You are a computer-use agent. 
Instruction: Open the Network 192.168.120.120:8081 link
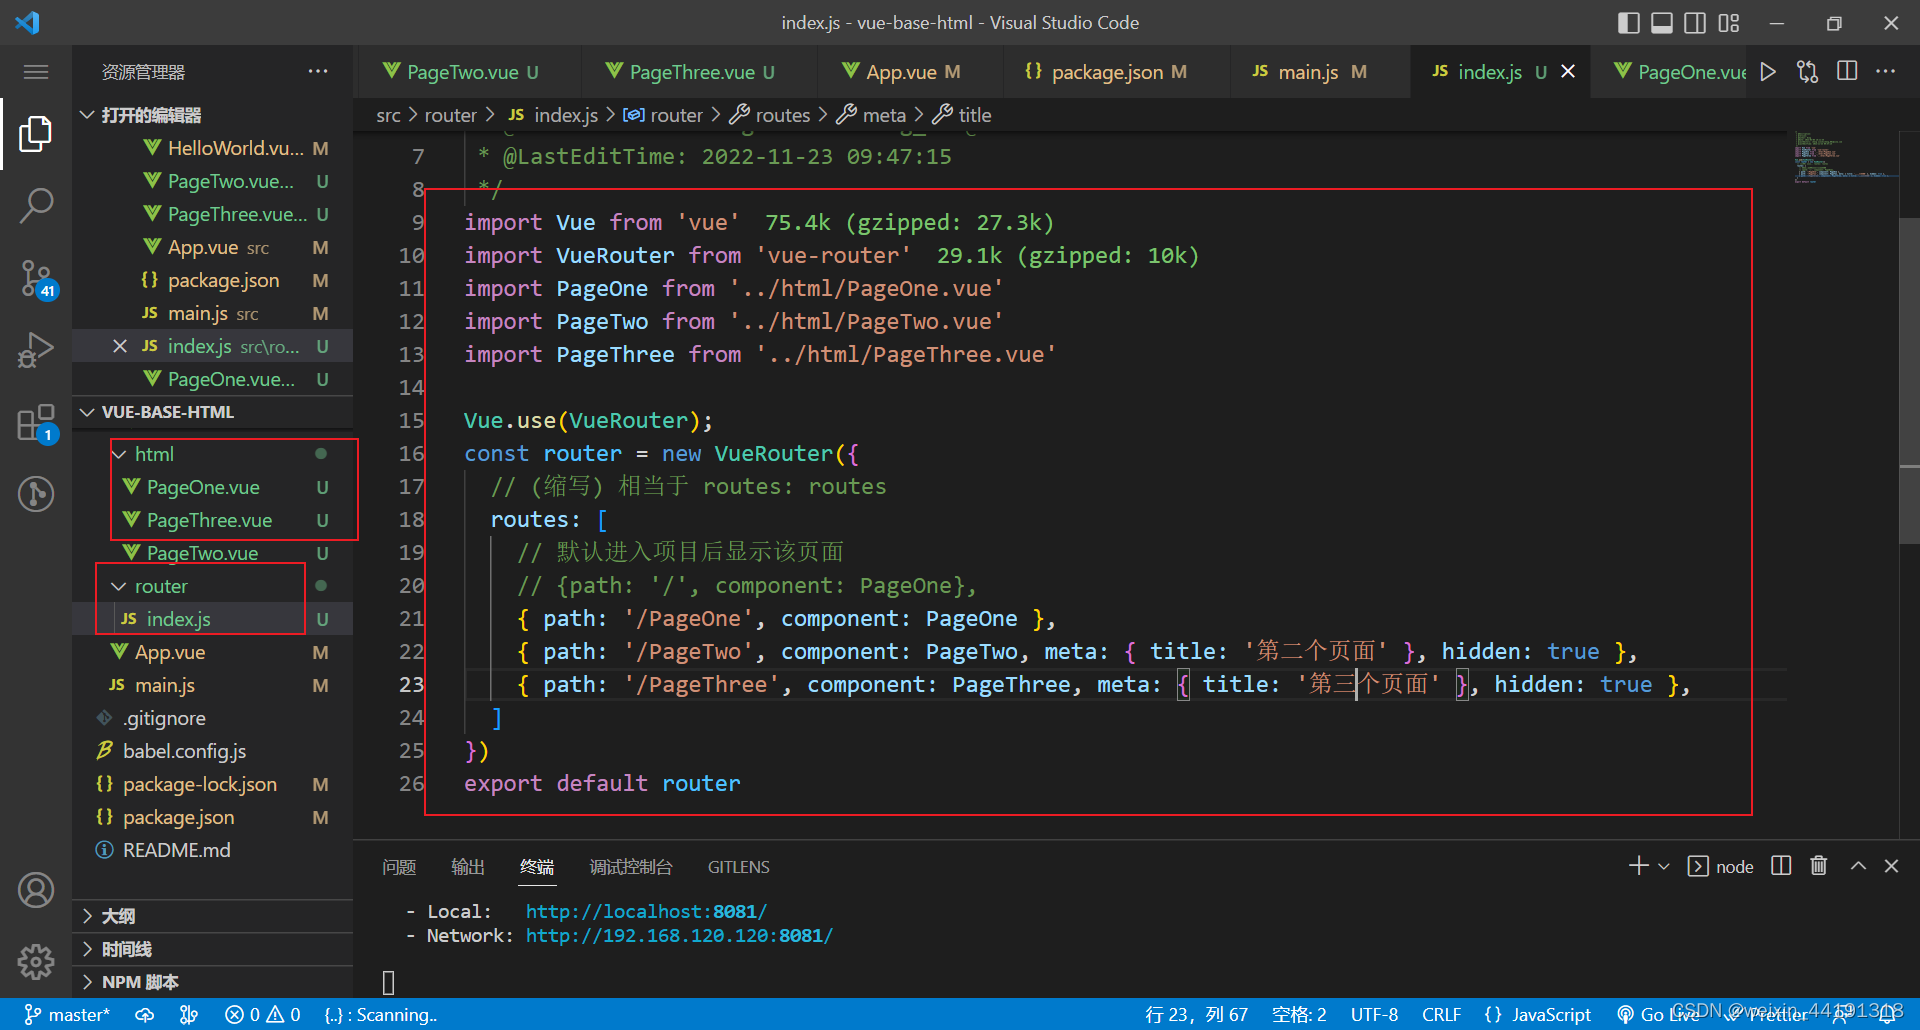point(679,935)
